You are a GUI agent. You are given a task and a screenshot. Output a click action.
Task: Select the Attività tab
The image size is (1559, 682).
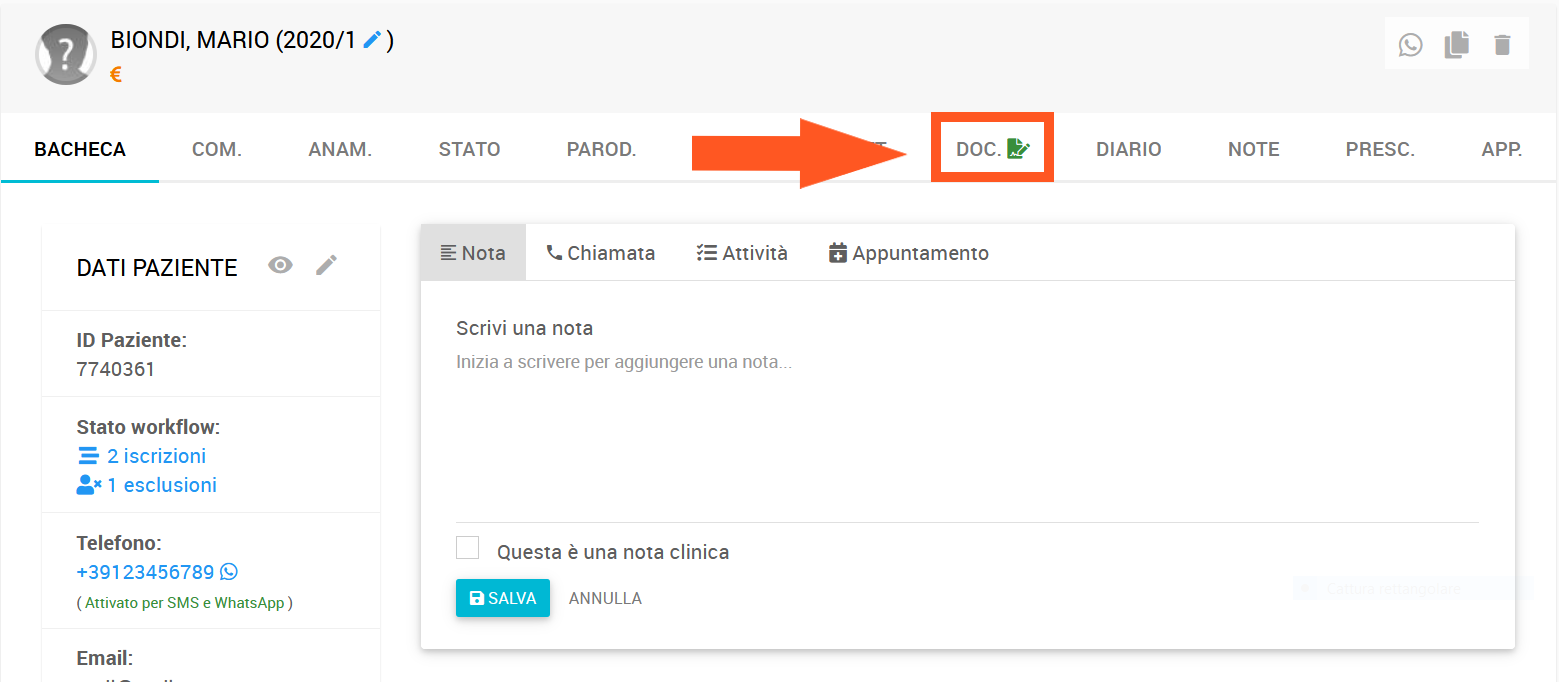point(742,253)
